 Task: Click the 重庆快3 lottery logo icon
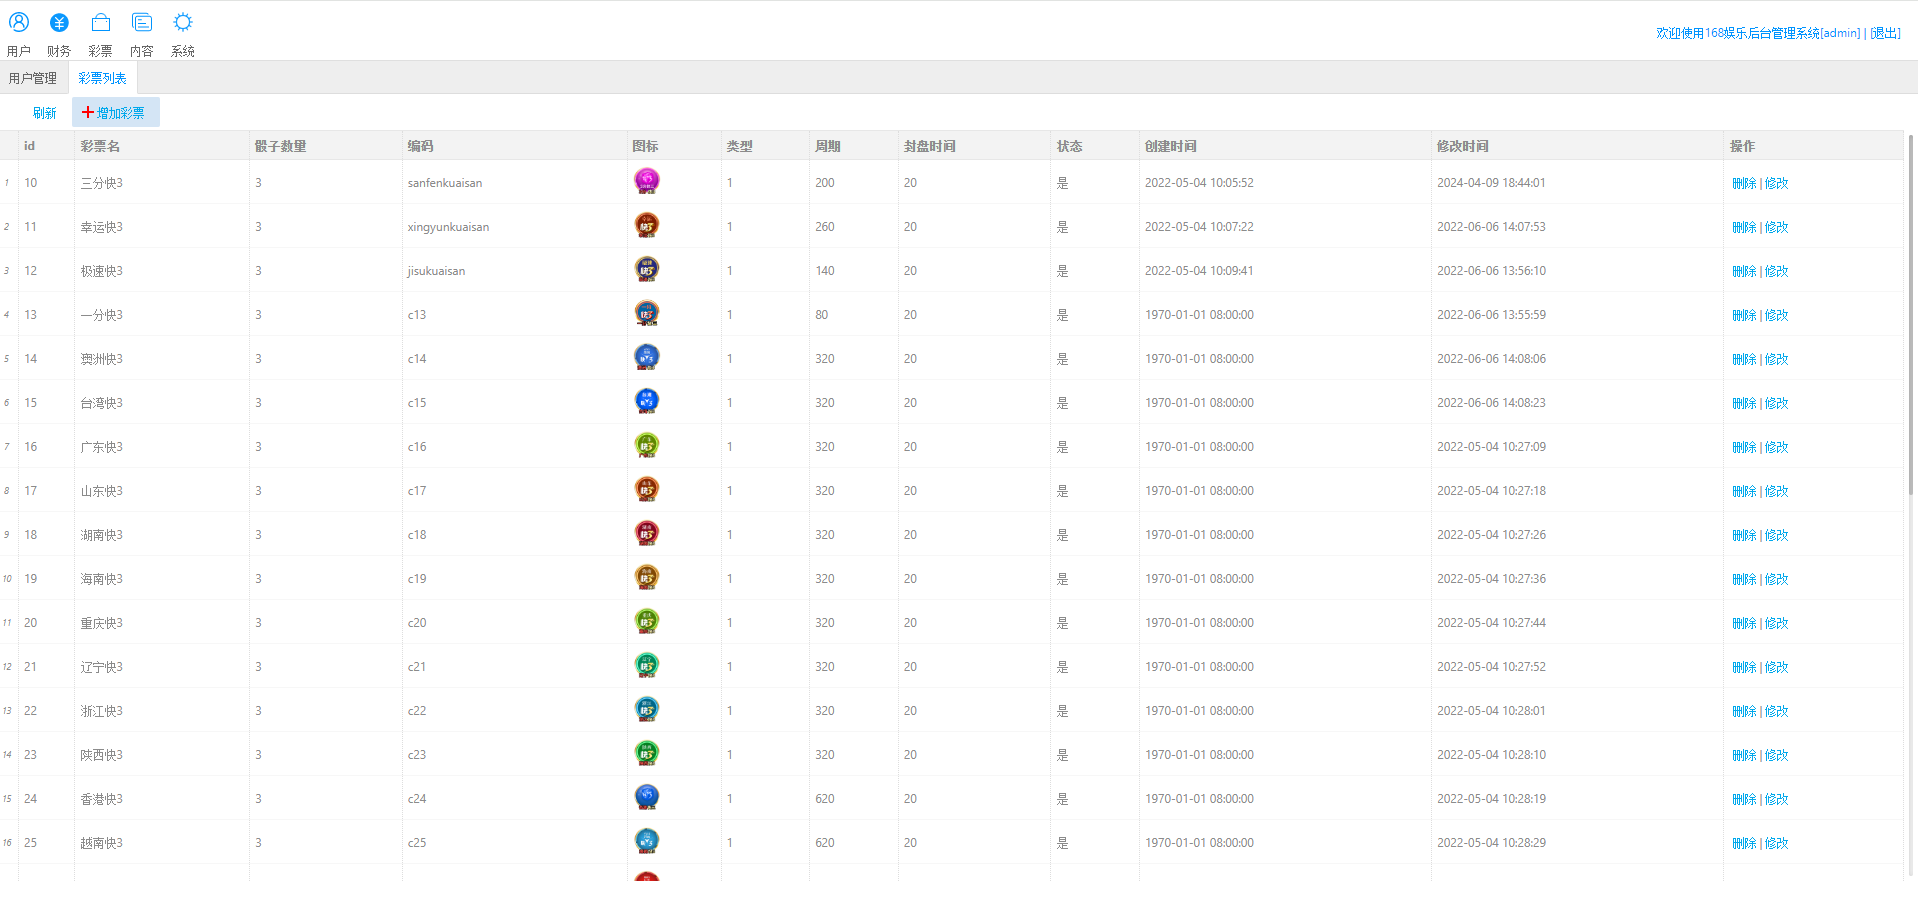pos(647,621)
